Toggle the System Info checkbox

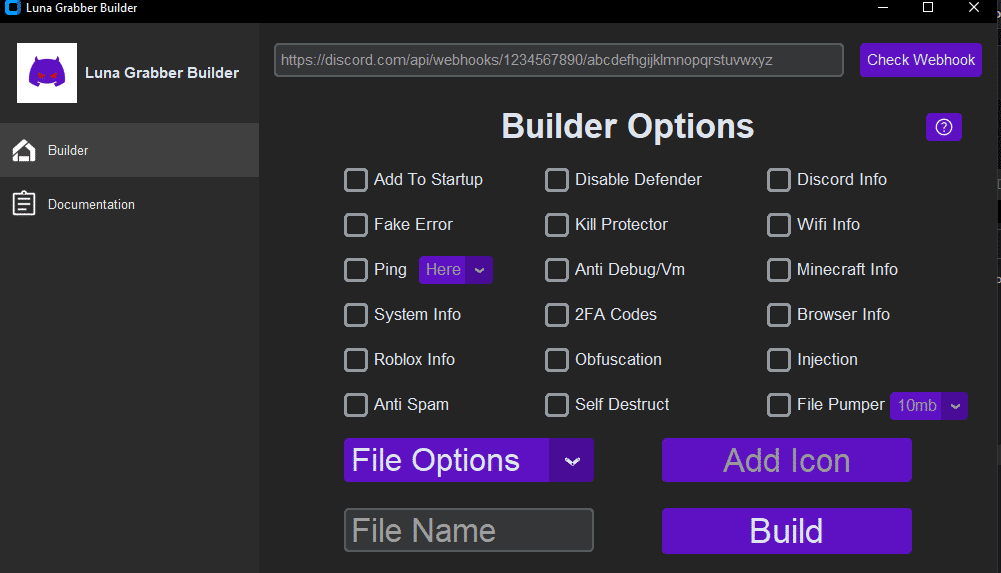pyautogui.click(x=356, y=315)
